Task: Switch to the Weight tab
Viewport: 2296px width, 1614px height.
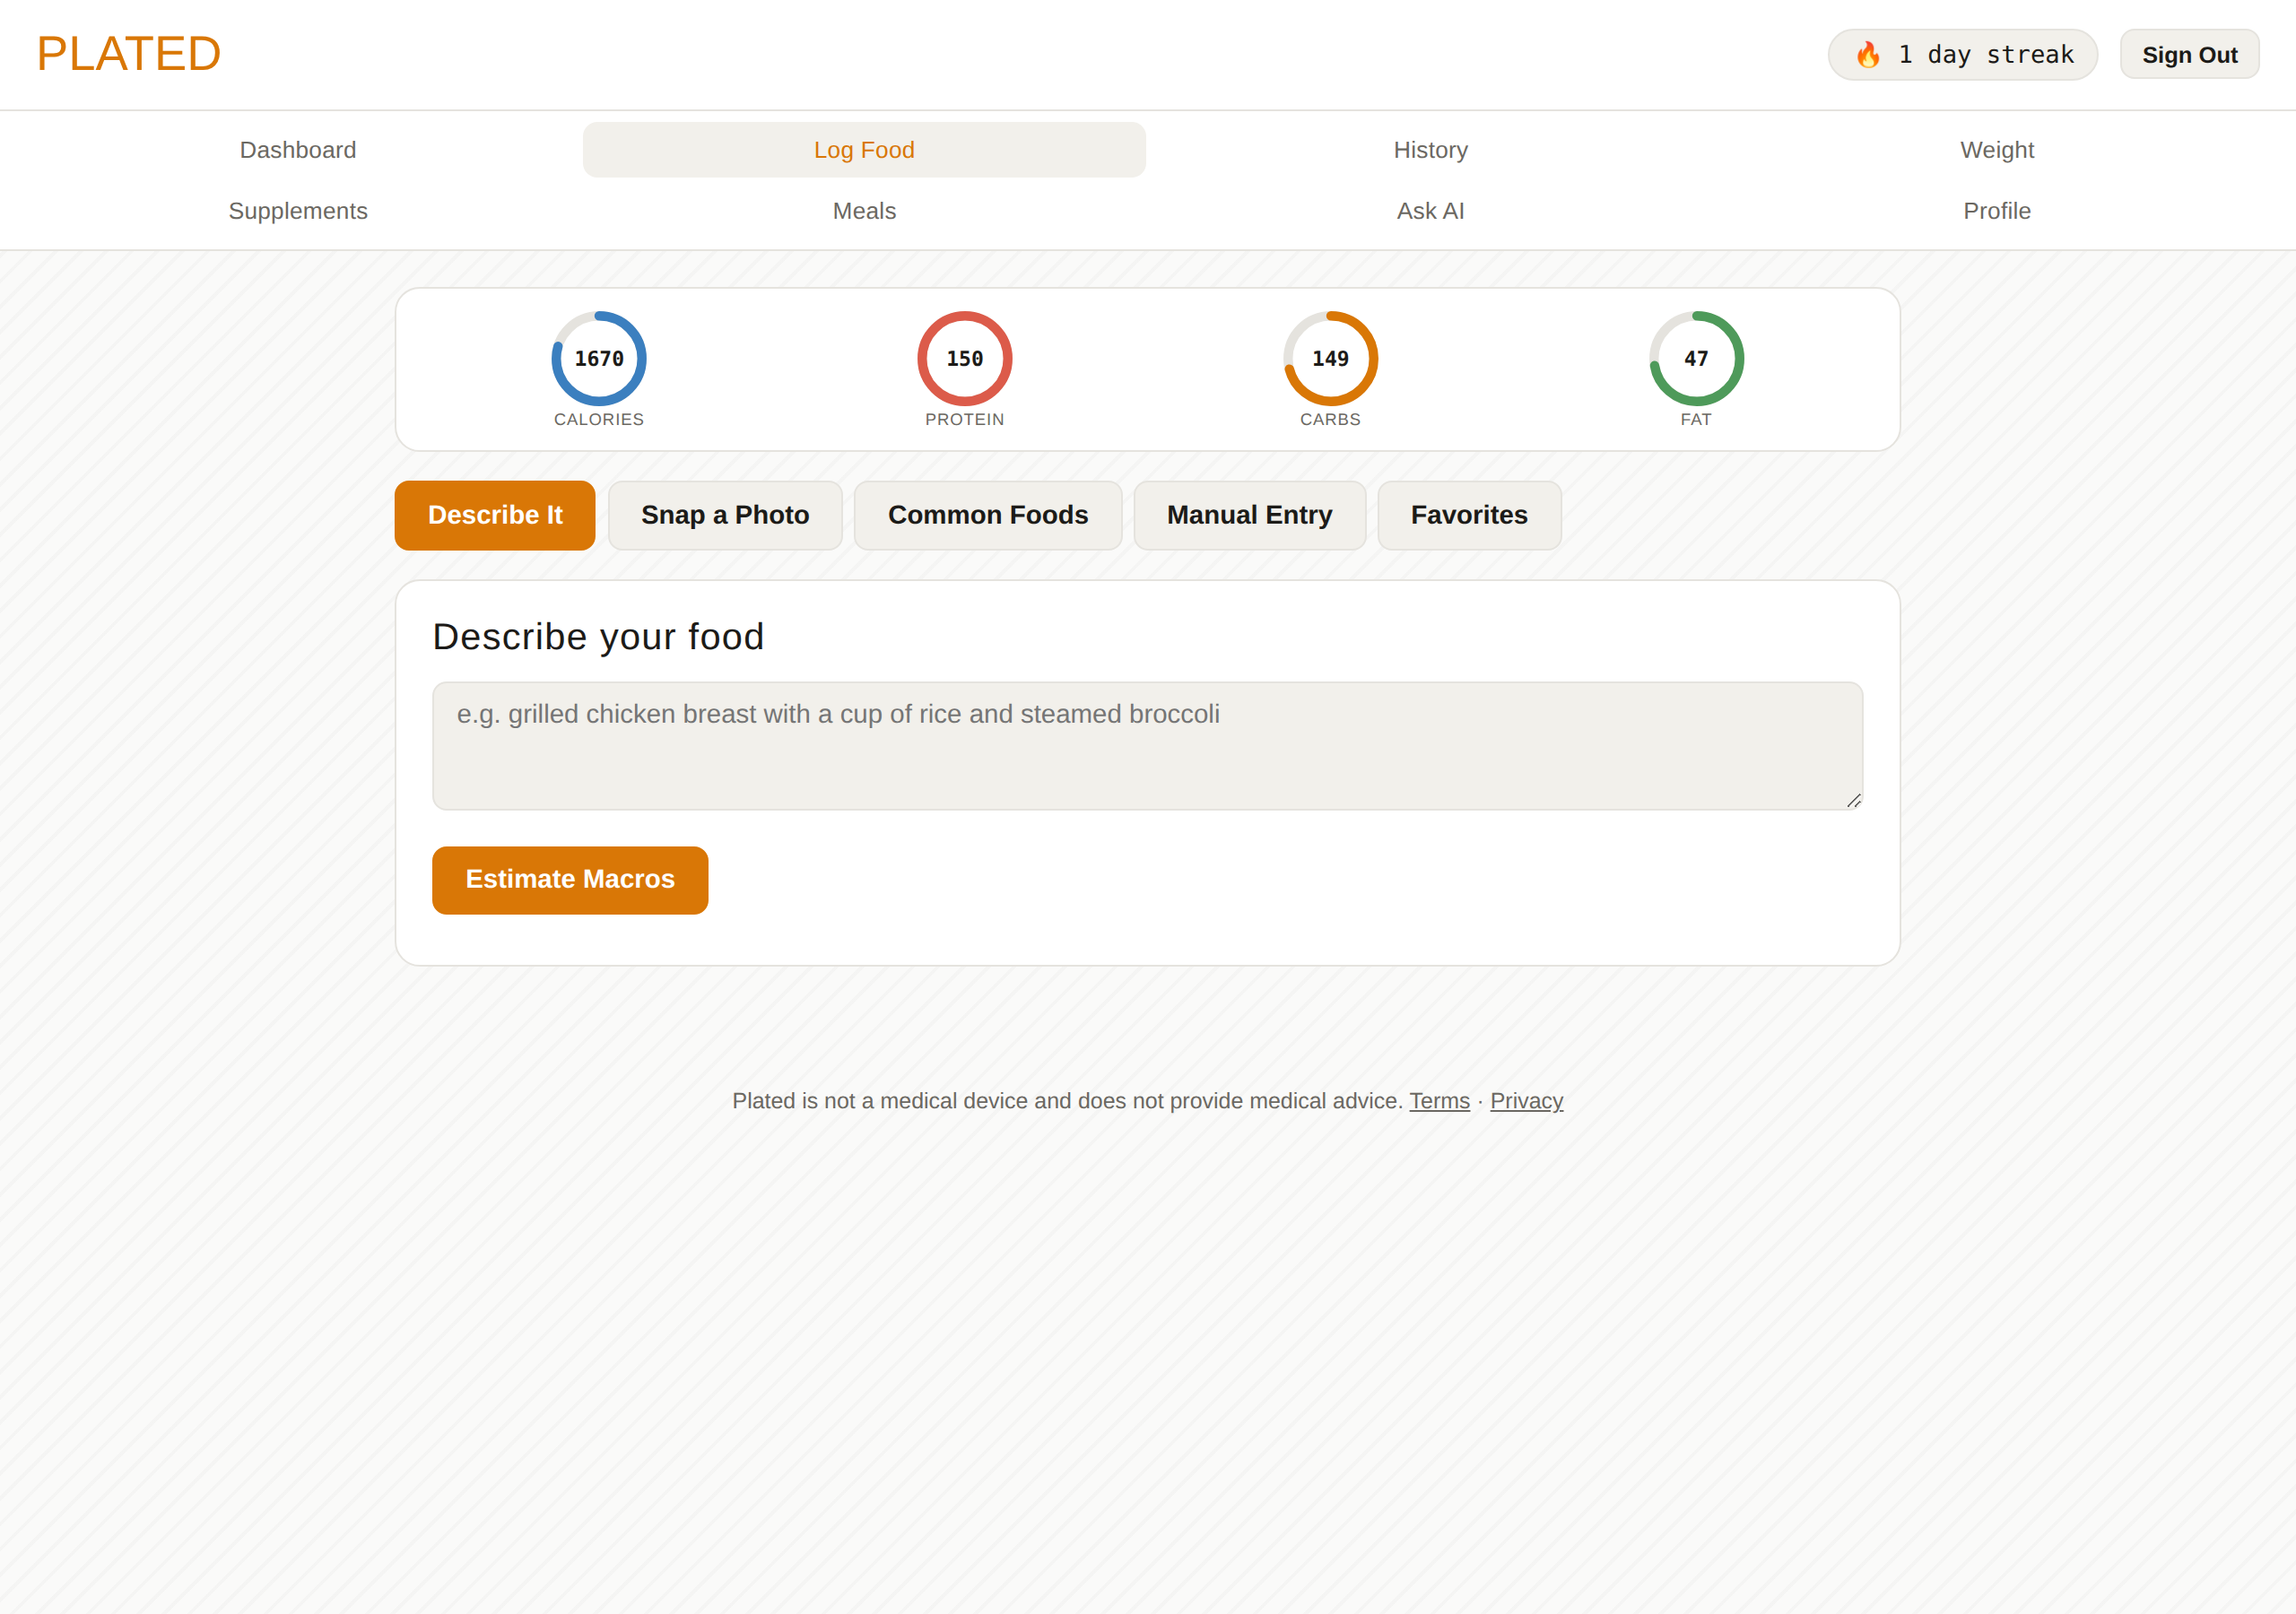Action: (x=1997, y=150)
